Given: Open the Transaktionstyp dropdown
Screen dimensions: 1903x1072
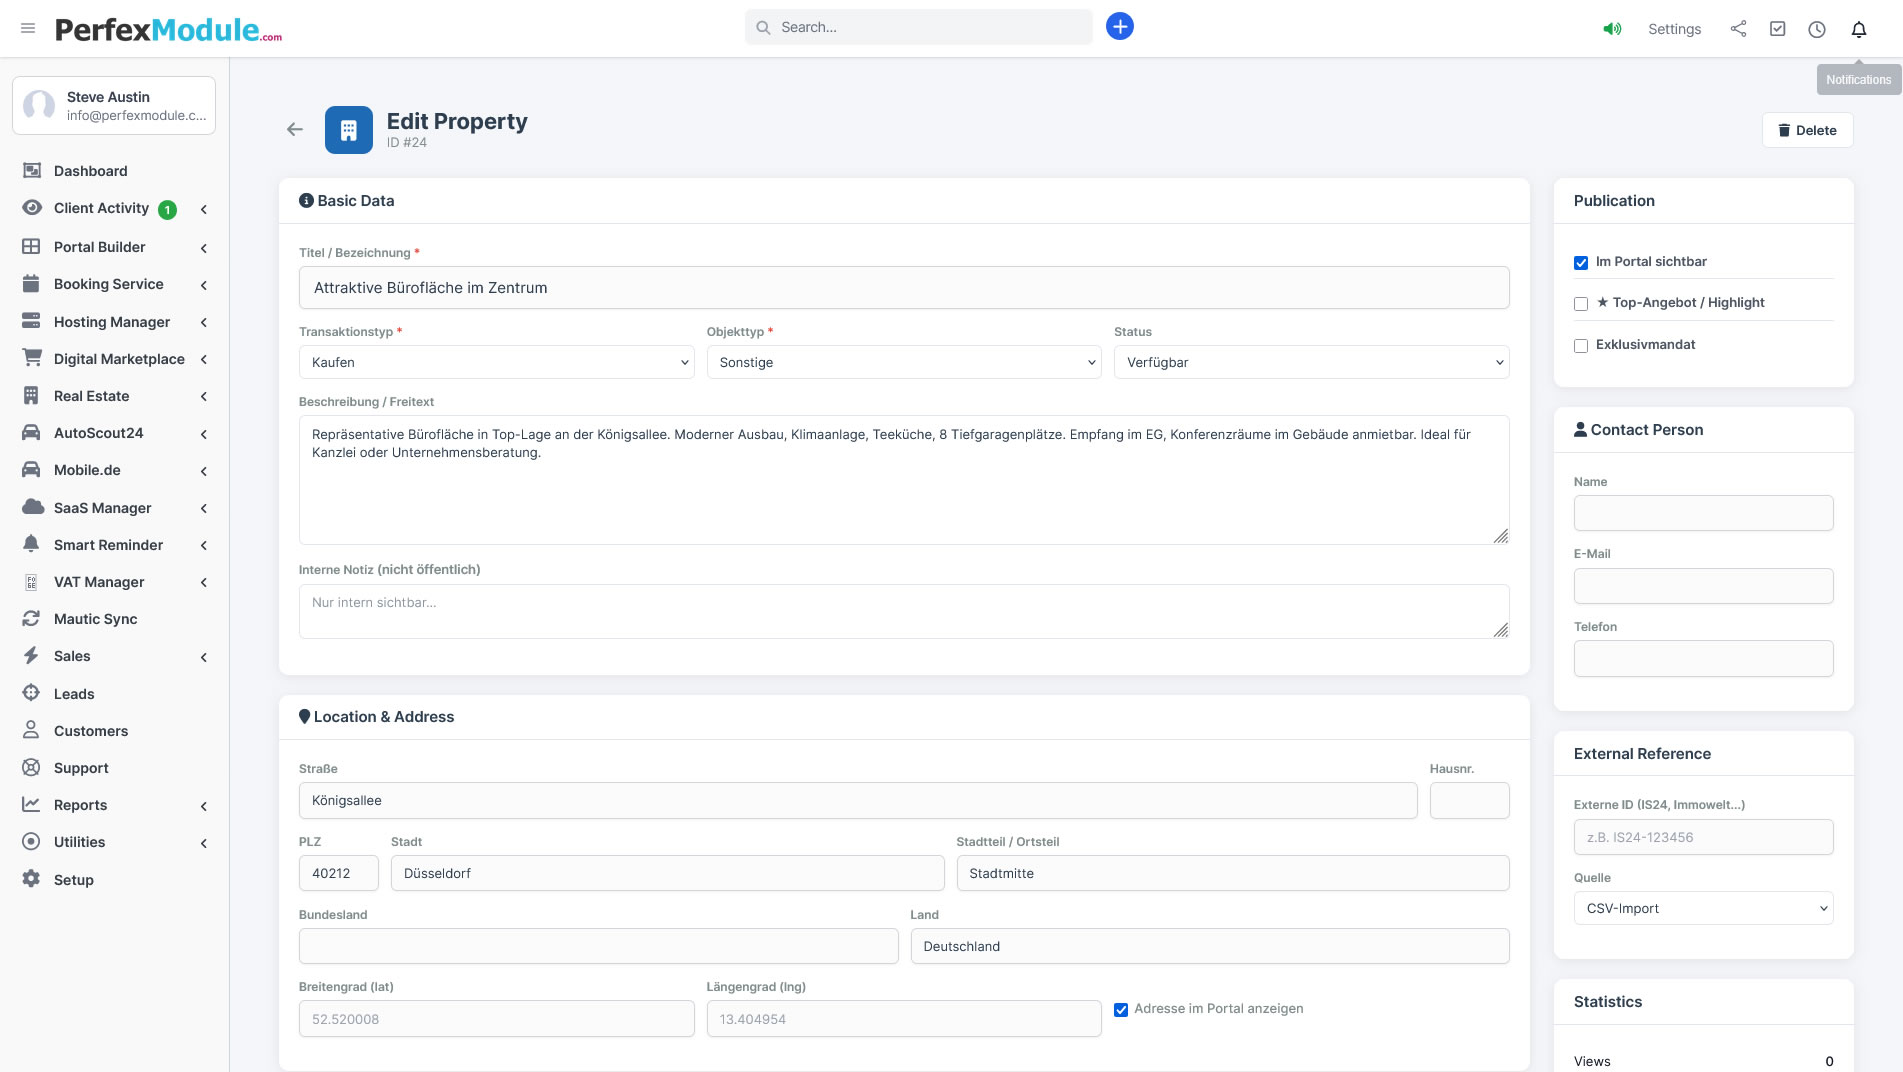Looking at the screenshot, I should click(496, 362).
